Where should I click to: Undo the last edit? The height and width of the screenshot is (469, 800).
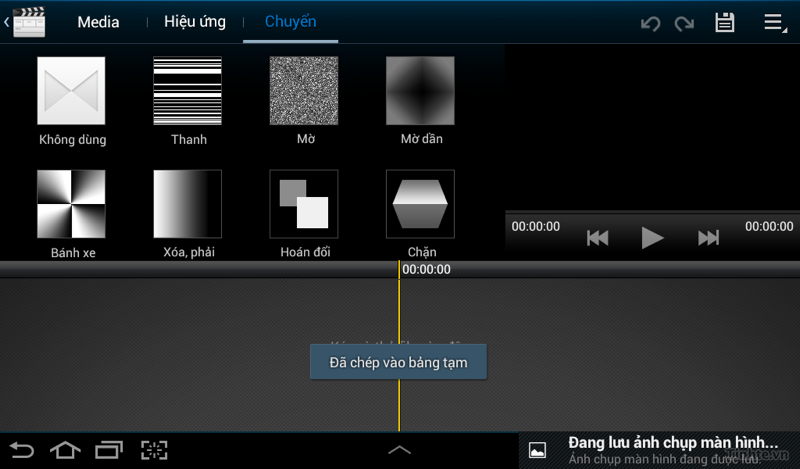pos(651,23)
